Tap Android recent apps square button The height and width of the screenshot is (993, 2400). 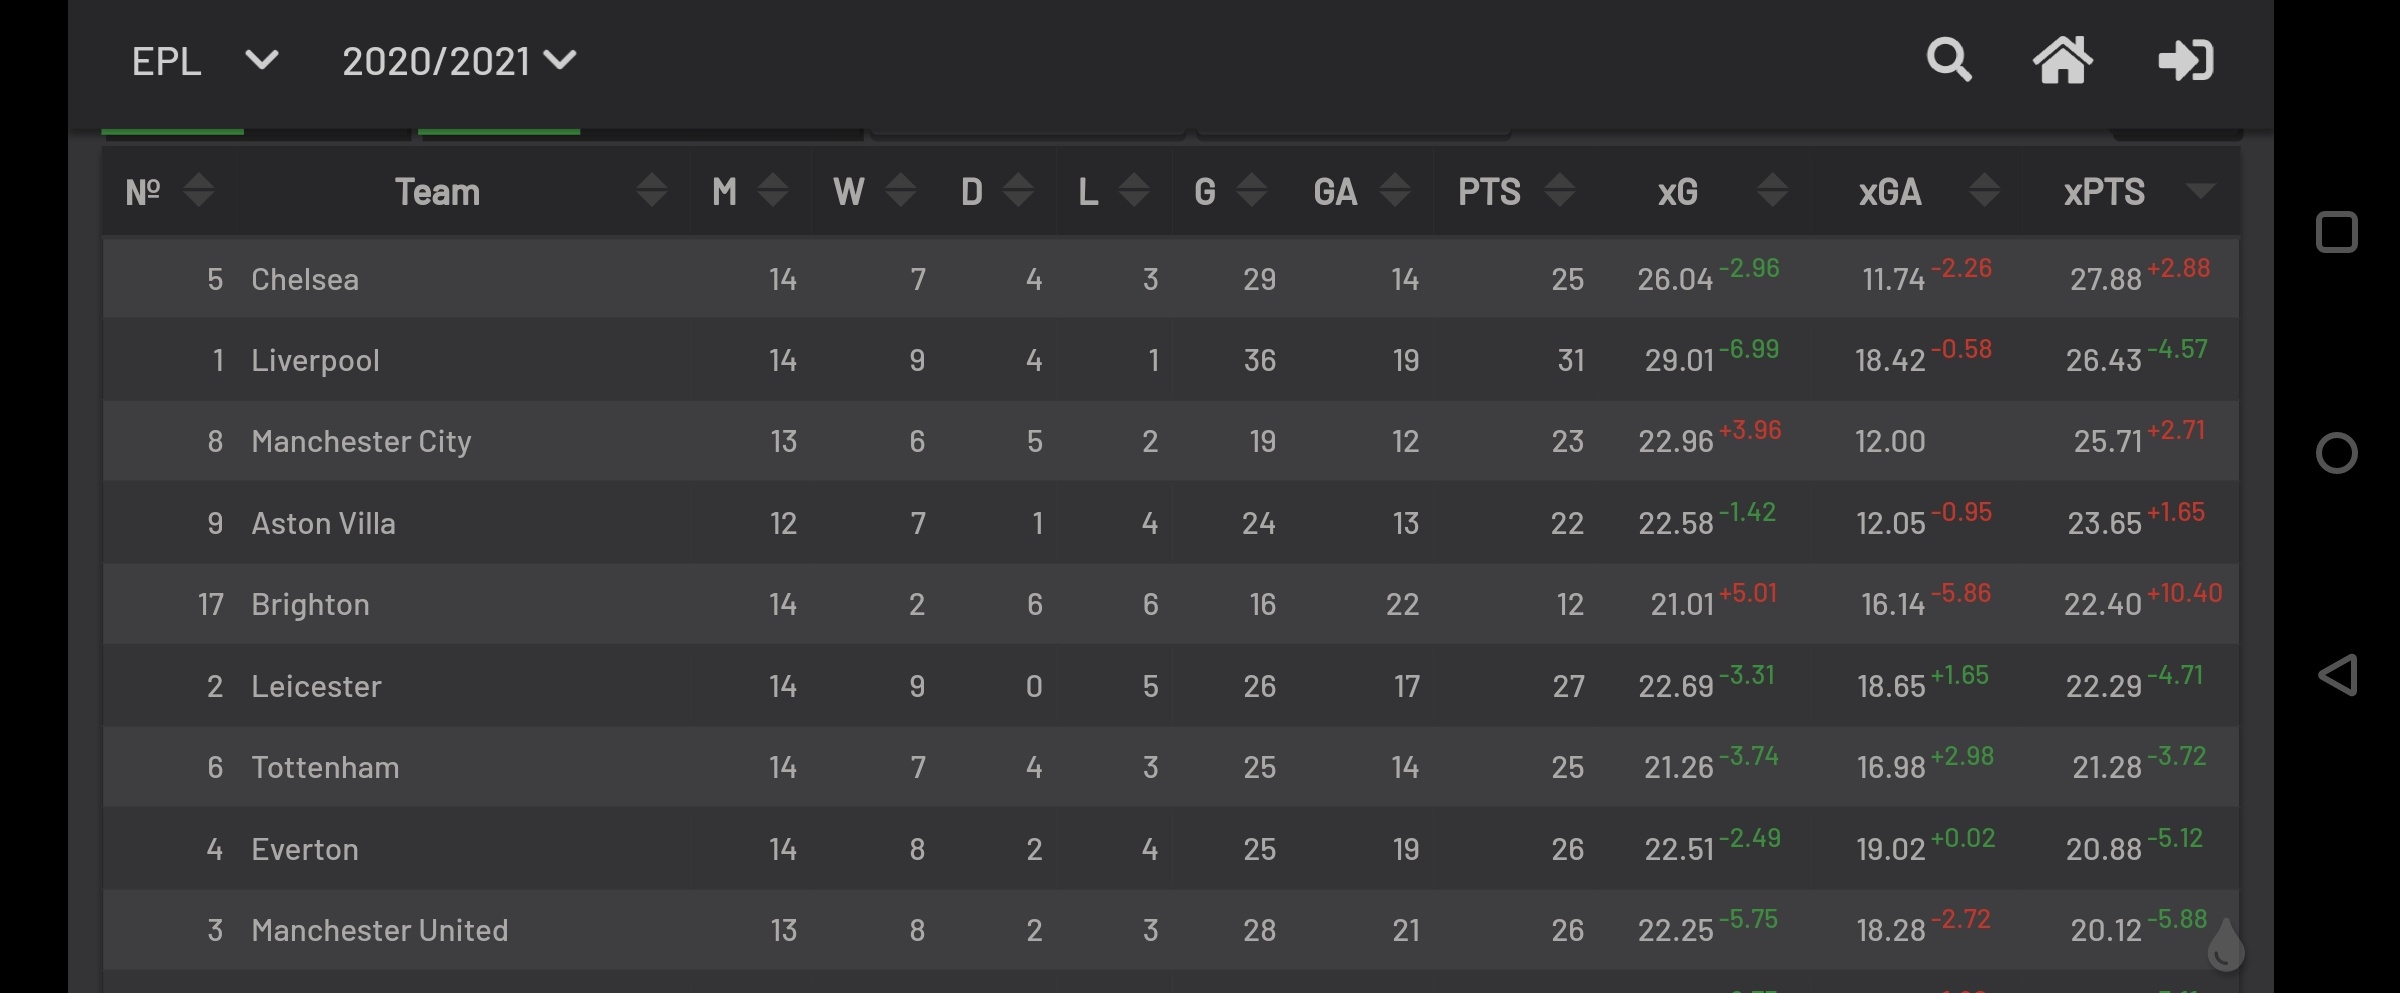2337,232
